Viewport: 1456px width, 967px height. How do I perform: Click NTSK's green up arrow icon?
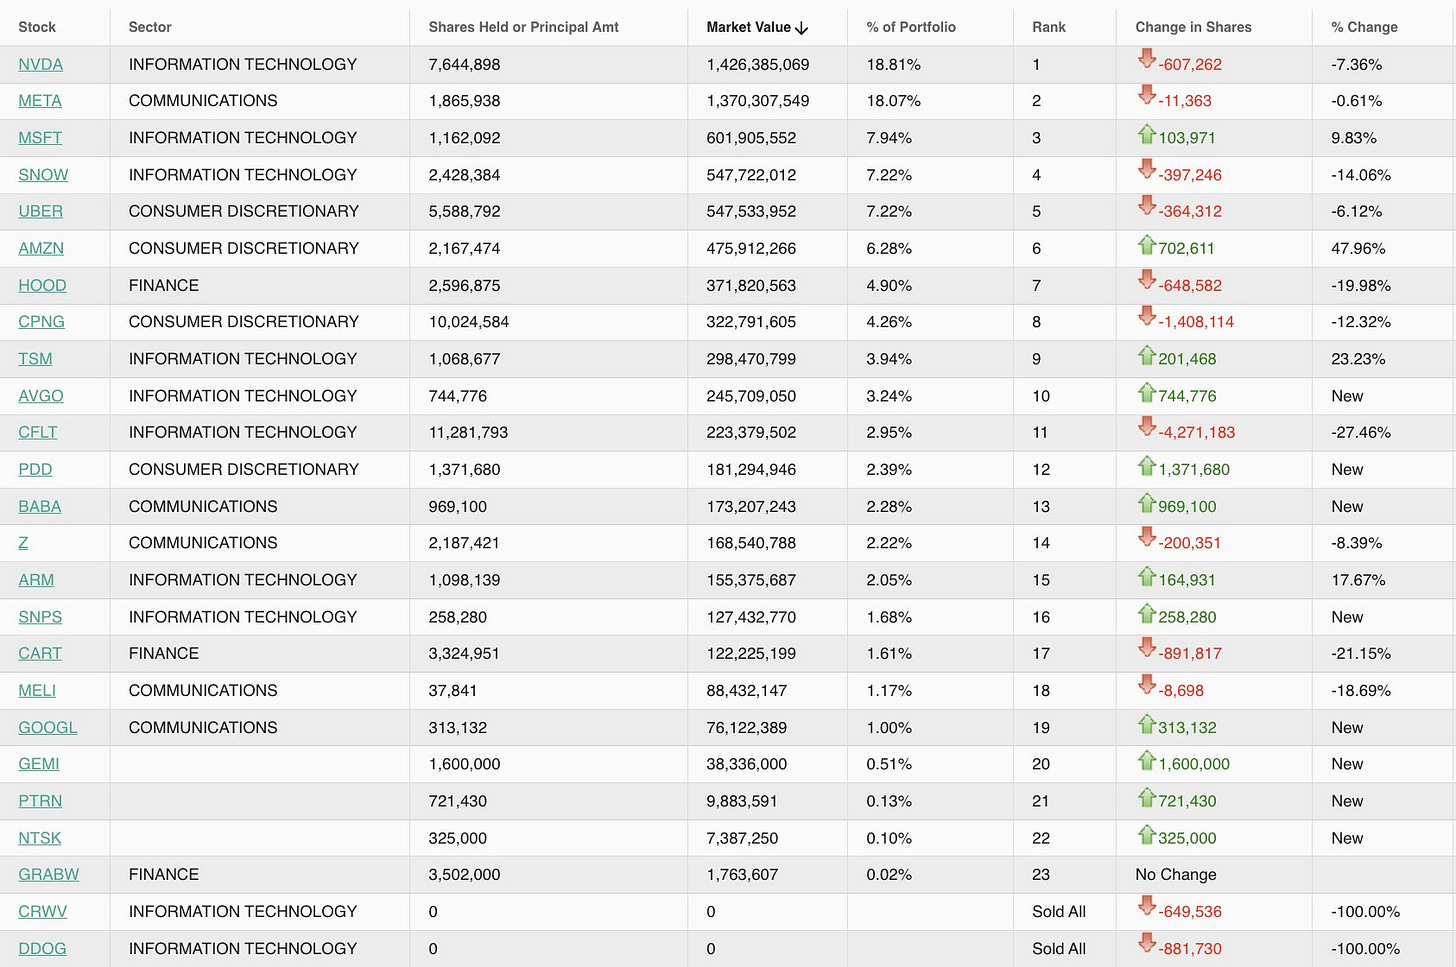click(x=1146, y=834)
